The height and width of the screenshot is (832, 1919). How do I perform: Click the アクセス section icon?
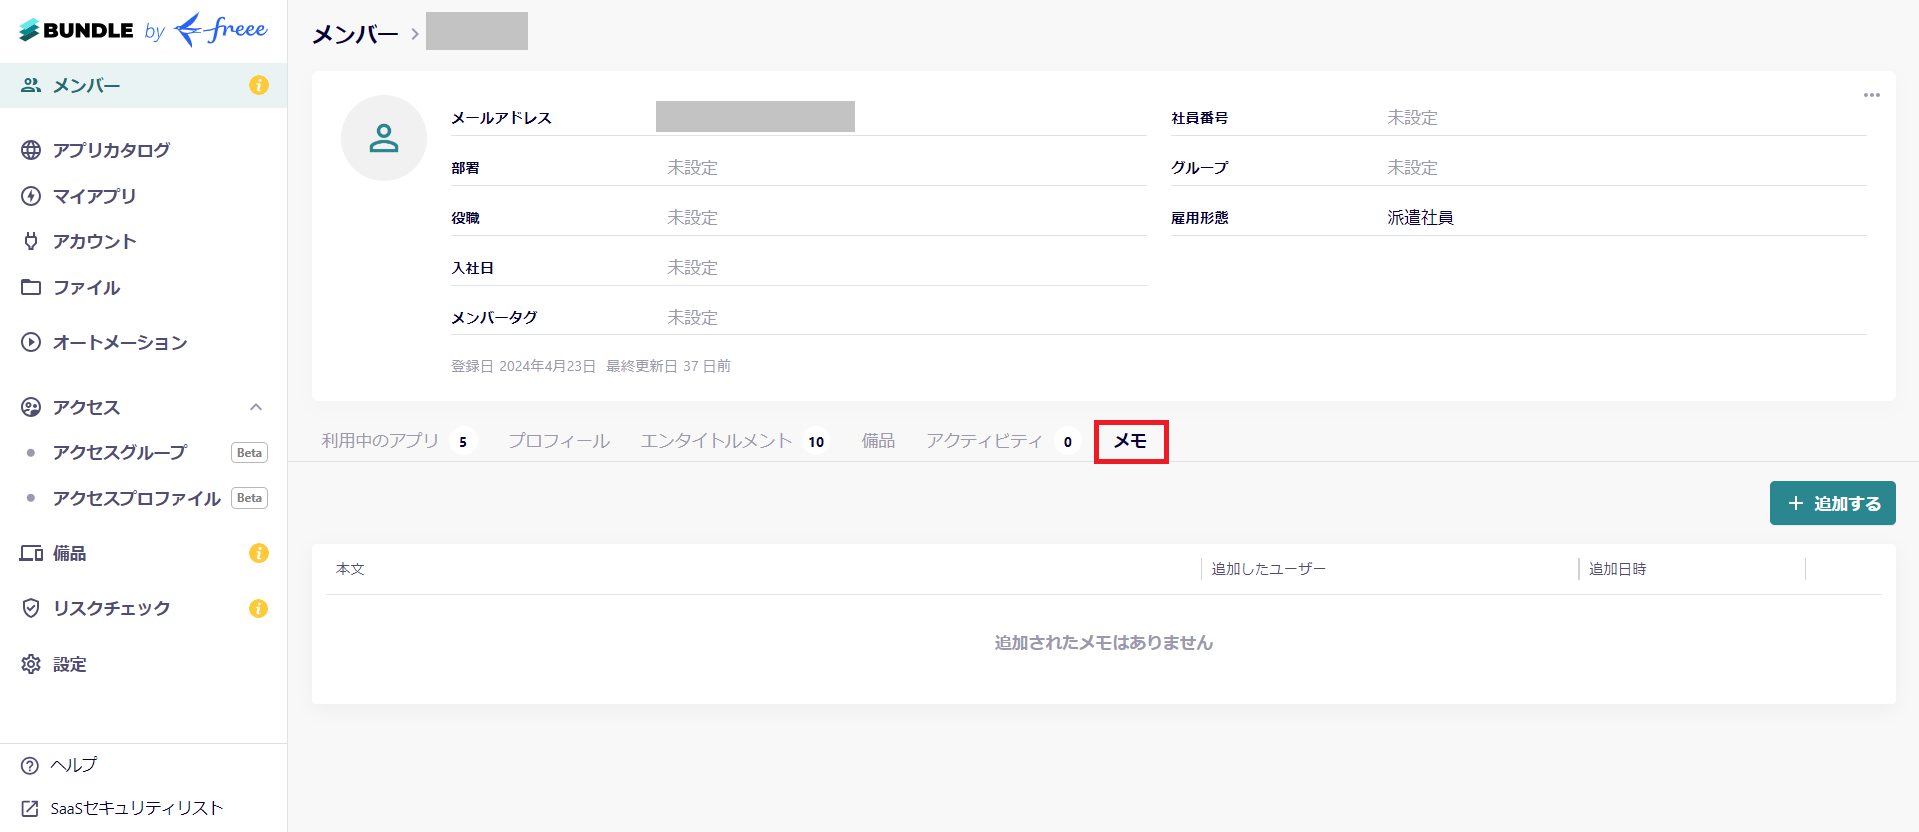tap(31, 407)
